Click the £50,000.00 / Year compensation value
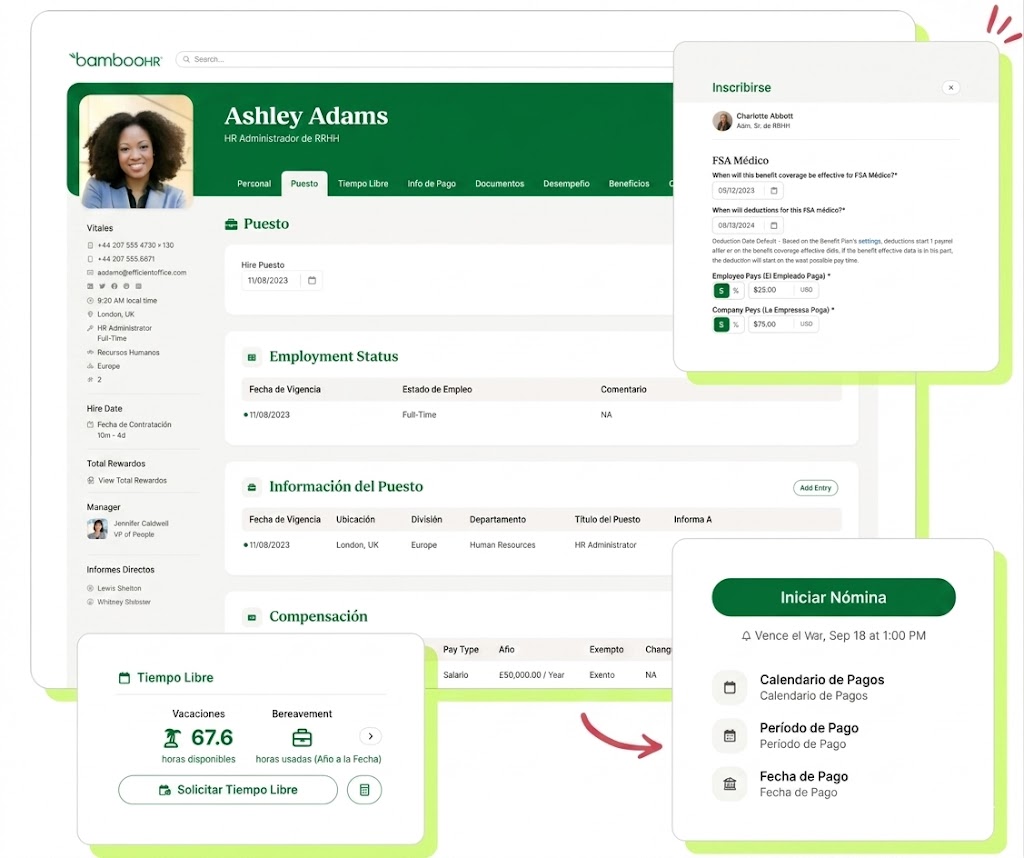Screen dimensions: 1024x858 tap(532, 675)
